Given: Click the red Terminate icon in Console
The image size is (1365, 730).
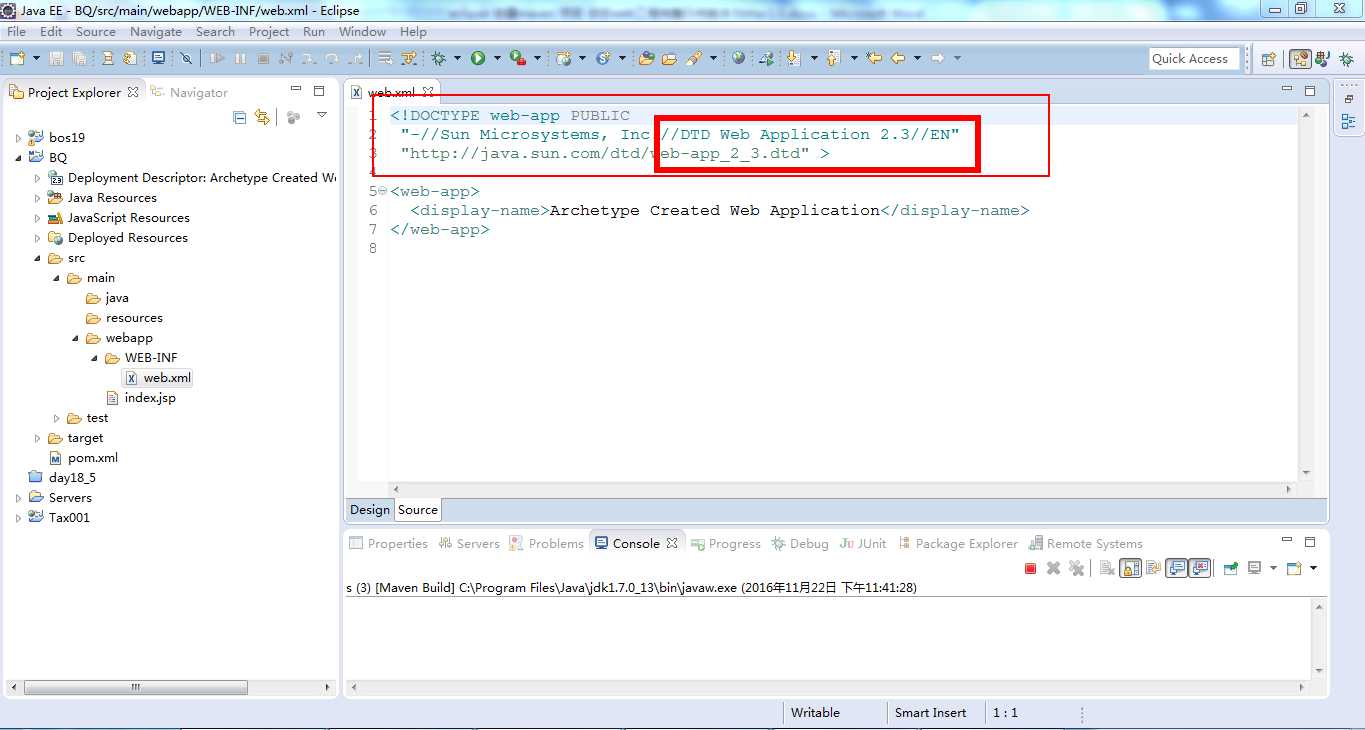Looking at the screenshot, I should [1030, 568].
